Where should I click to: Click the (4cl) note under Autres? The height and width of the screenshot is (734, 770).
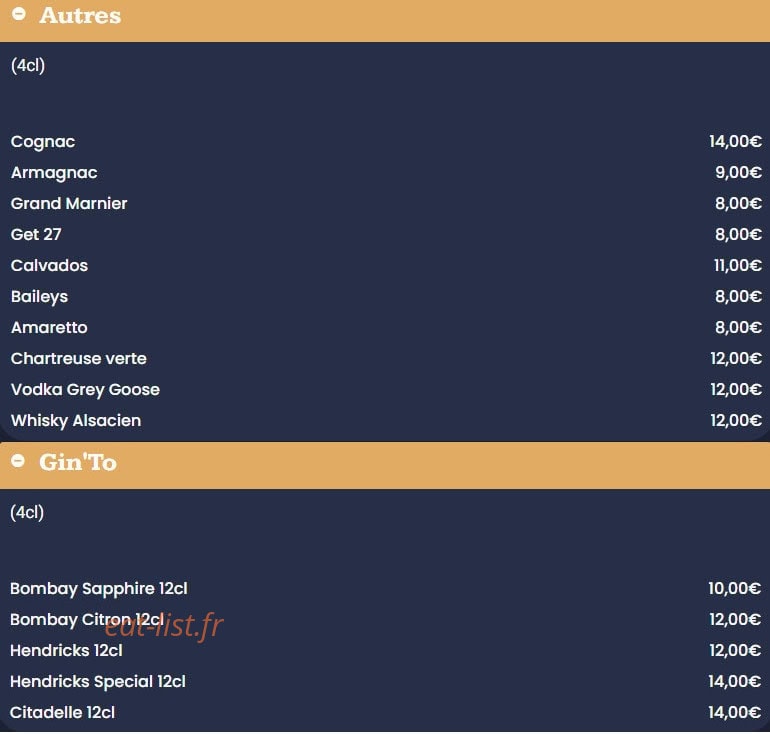[28, 65]
